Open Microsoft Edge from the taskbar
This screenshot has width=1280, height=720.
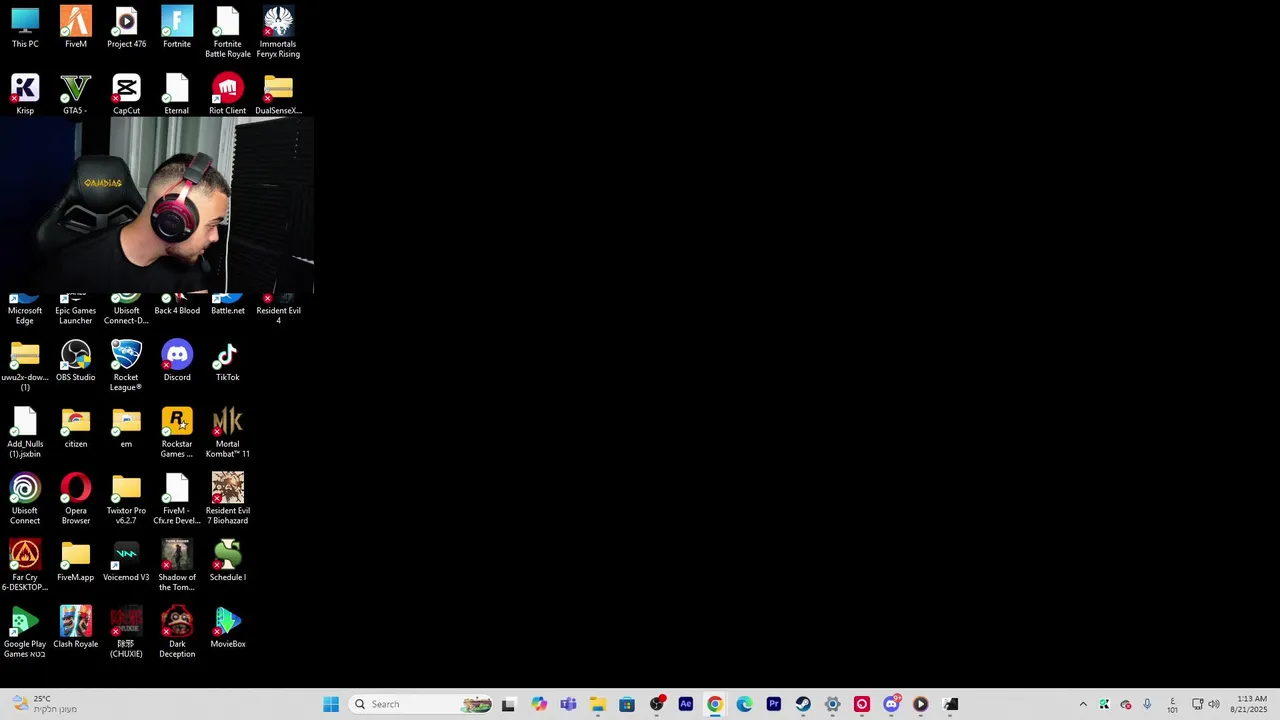point(744,704)
